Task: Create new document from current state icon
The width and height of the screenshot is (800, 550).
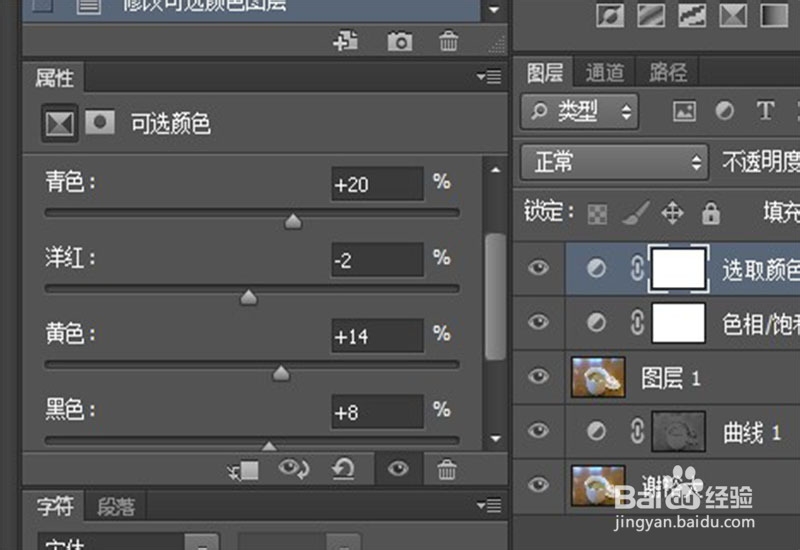Action: (345, 41)
